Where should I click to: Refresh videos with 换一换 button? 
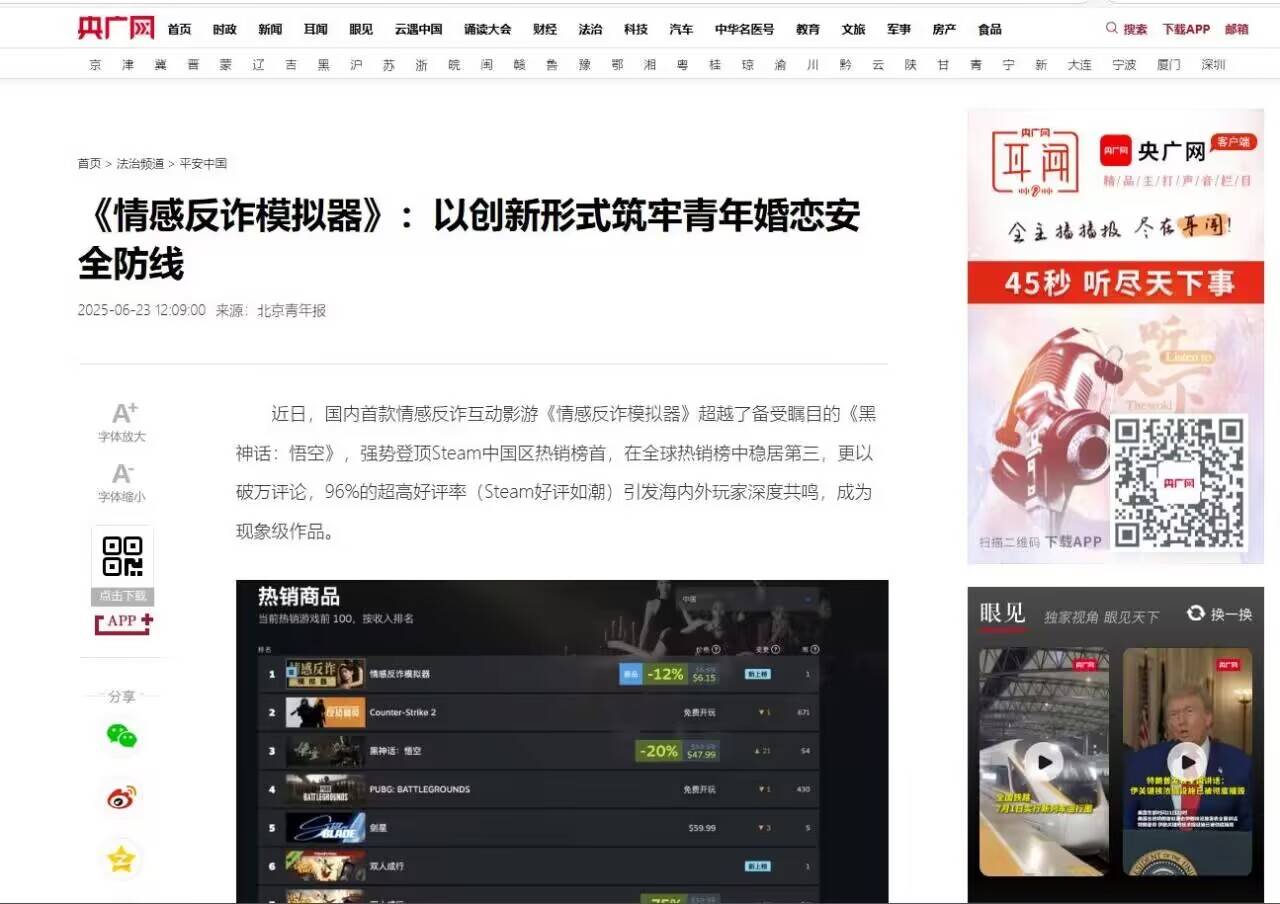pos(1219,614)
